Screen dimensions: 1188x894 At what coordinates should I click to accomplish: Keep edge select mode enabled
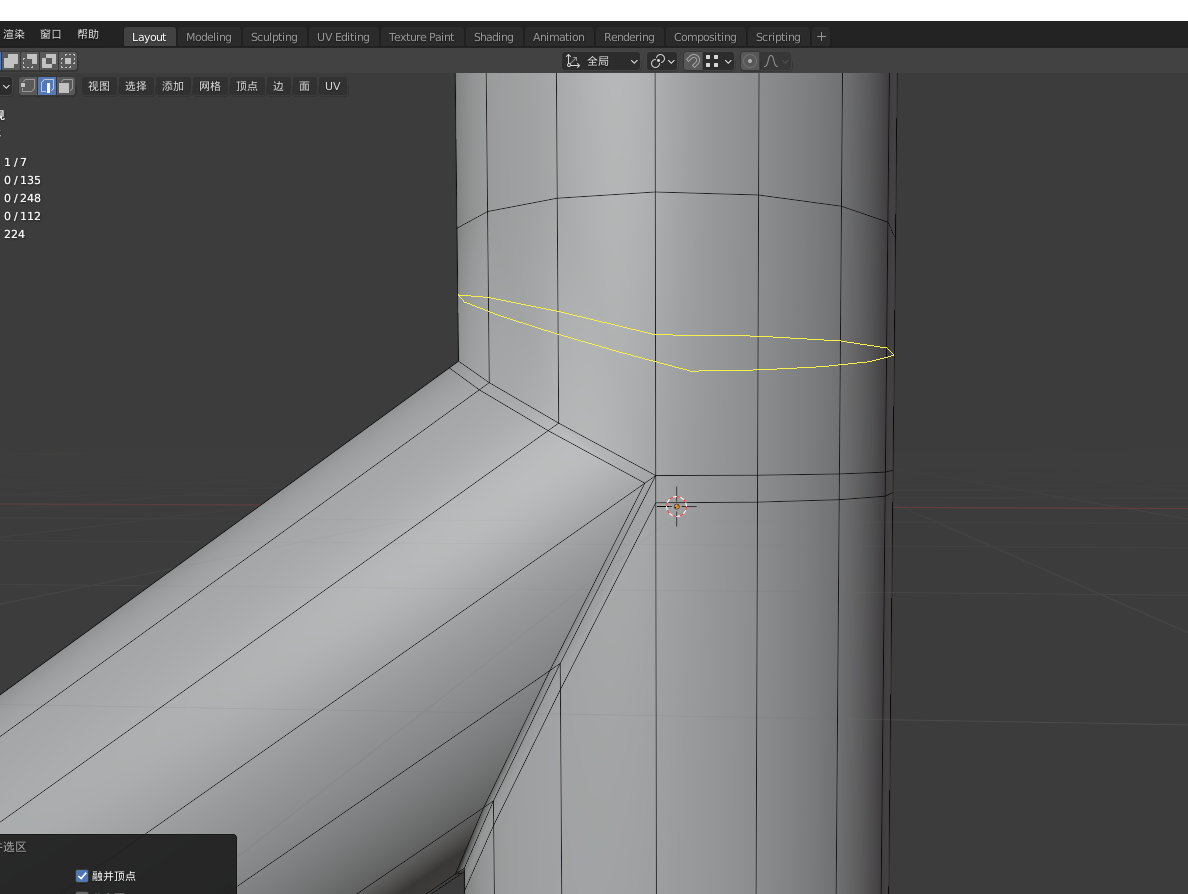click(x=46, y=86)
